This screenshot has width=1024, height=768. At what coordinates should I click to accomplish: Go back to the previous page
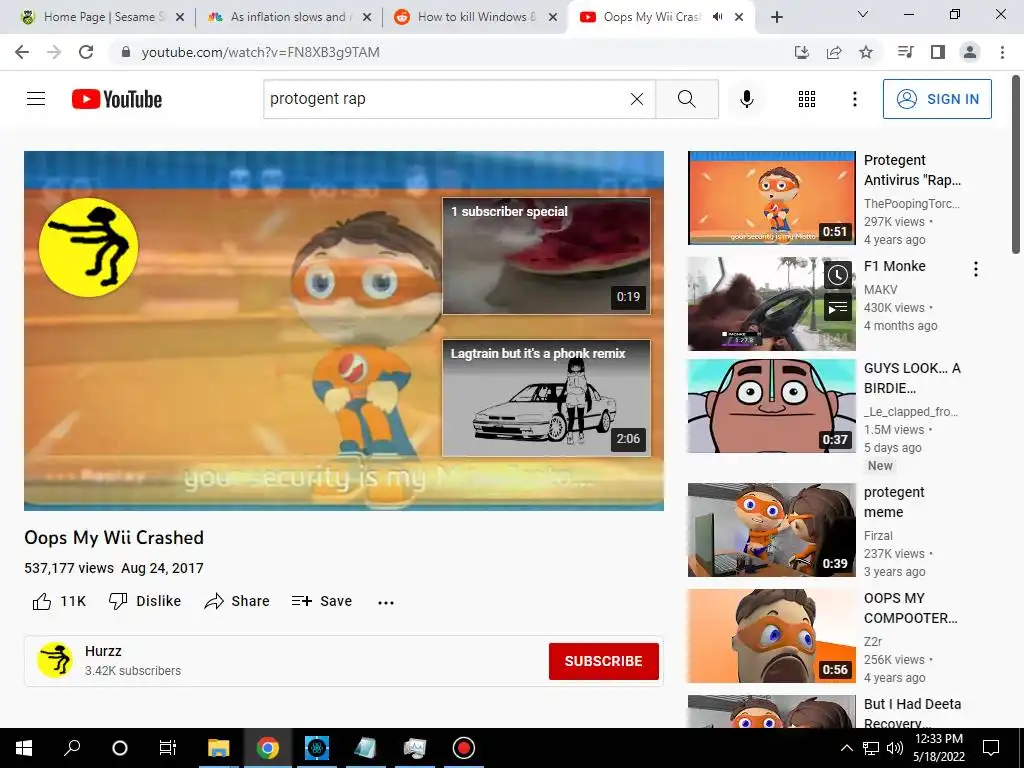tap(22, 52)
